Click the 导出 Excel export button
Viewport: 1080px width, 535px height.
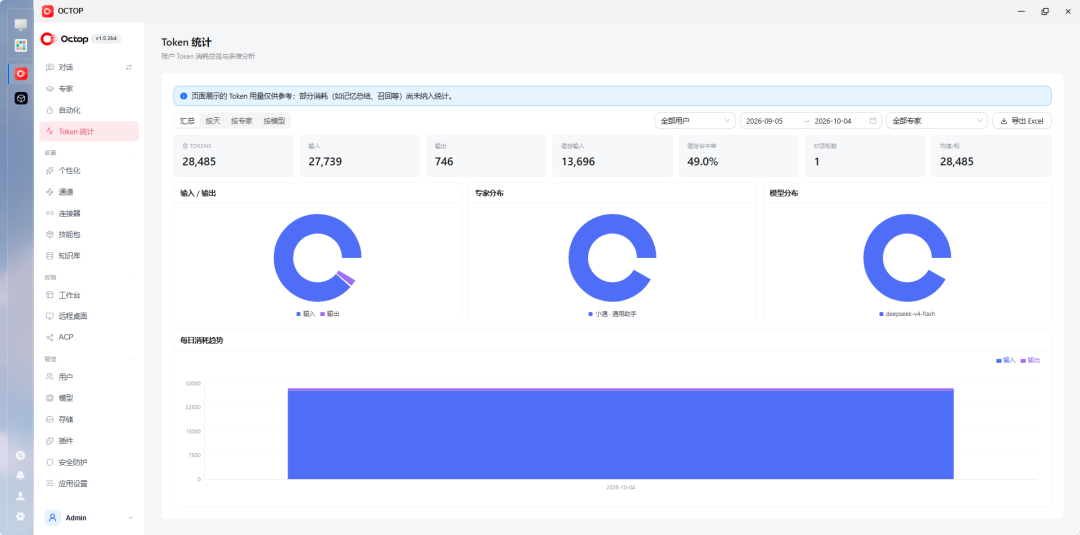click(x=1021, y=120)
